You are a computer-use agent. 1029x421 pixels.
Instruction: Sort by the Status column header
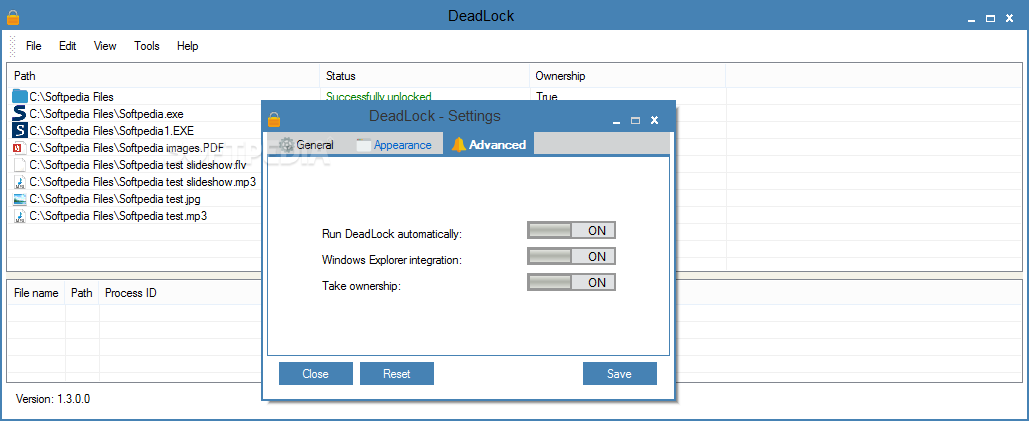pyautogui.click(x=425, y=76)
